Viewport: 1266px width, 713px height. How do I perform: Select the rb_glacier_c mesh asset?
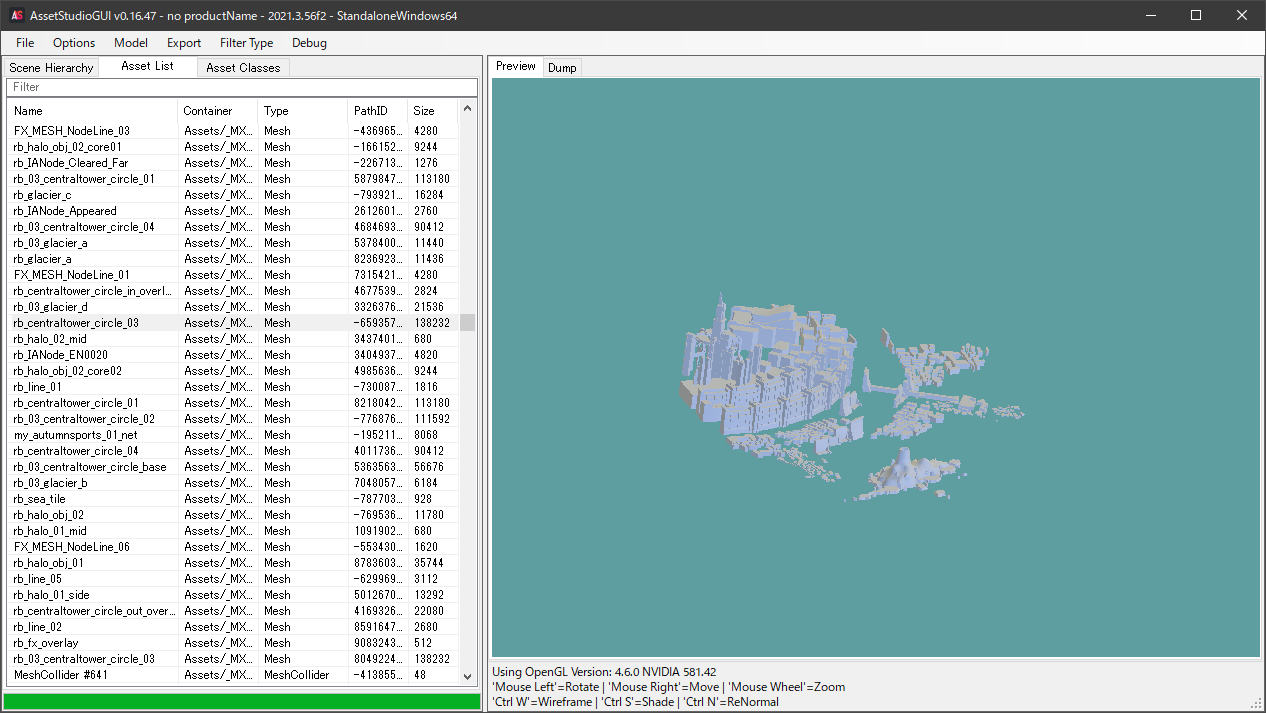[43, 195]
